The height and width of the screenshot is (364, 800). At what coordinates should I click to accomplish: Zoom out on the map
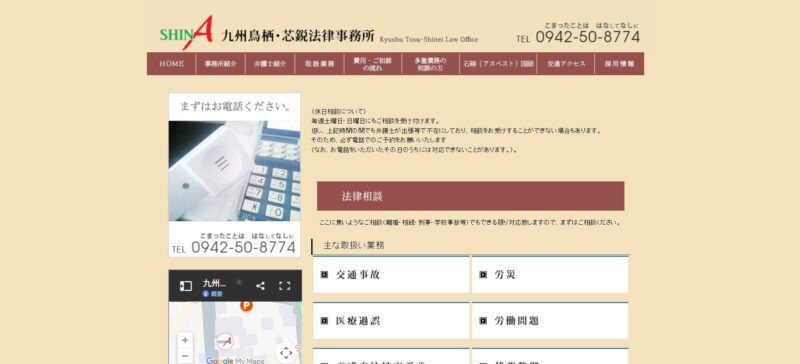click(x=185, y=356)
